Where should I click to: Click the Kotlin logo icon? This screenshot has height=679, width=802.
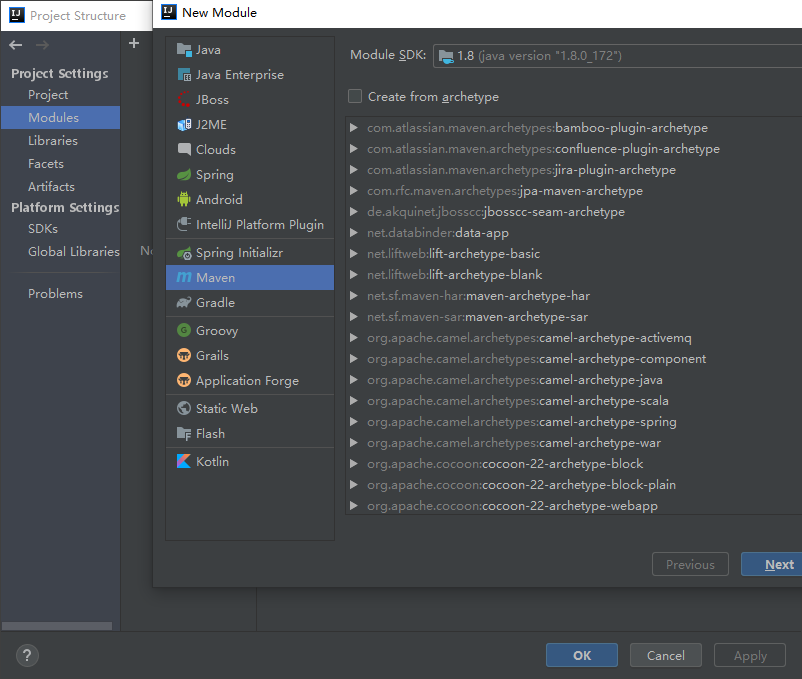click(x=184, y=461)
